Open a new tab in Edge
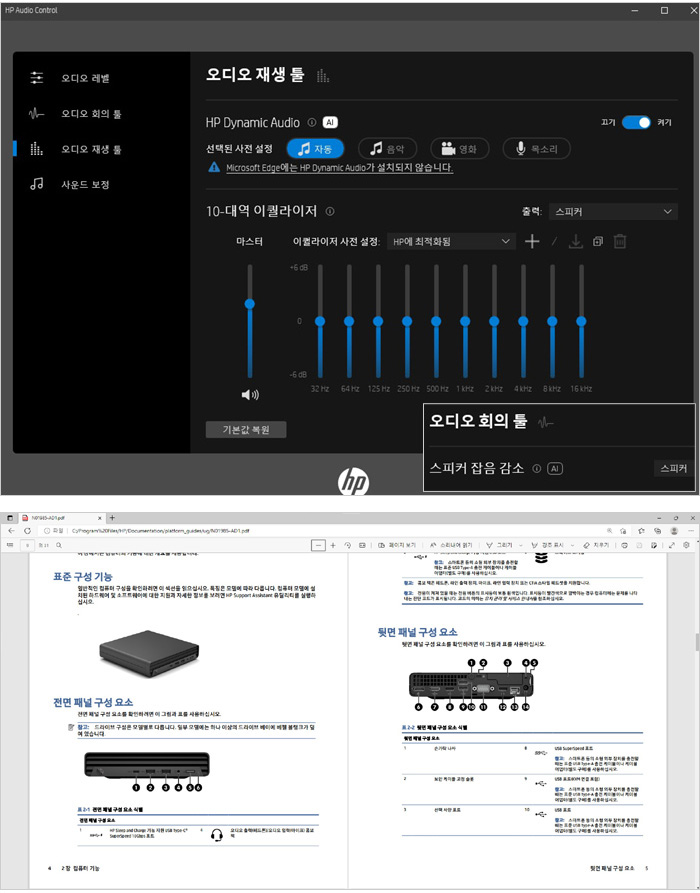700x893 pixels. pos(112,518)
